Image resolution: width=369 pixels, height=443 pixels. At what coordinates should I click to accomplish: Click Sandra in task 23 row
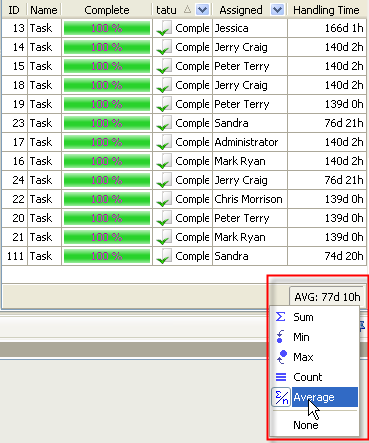[231, 123]
